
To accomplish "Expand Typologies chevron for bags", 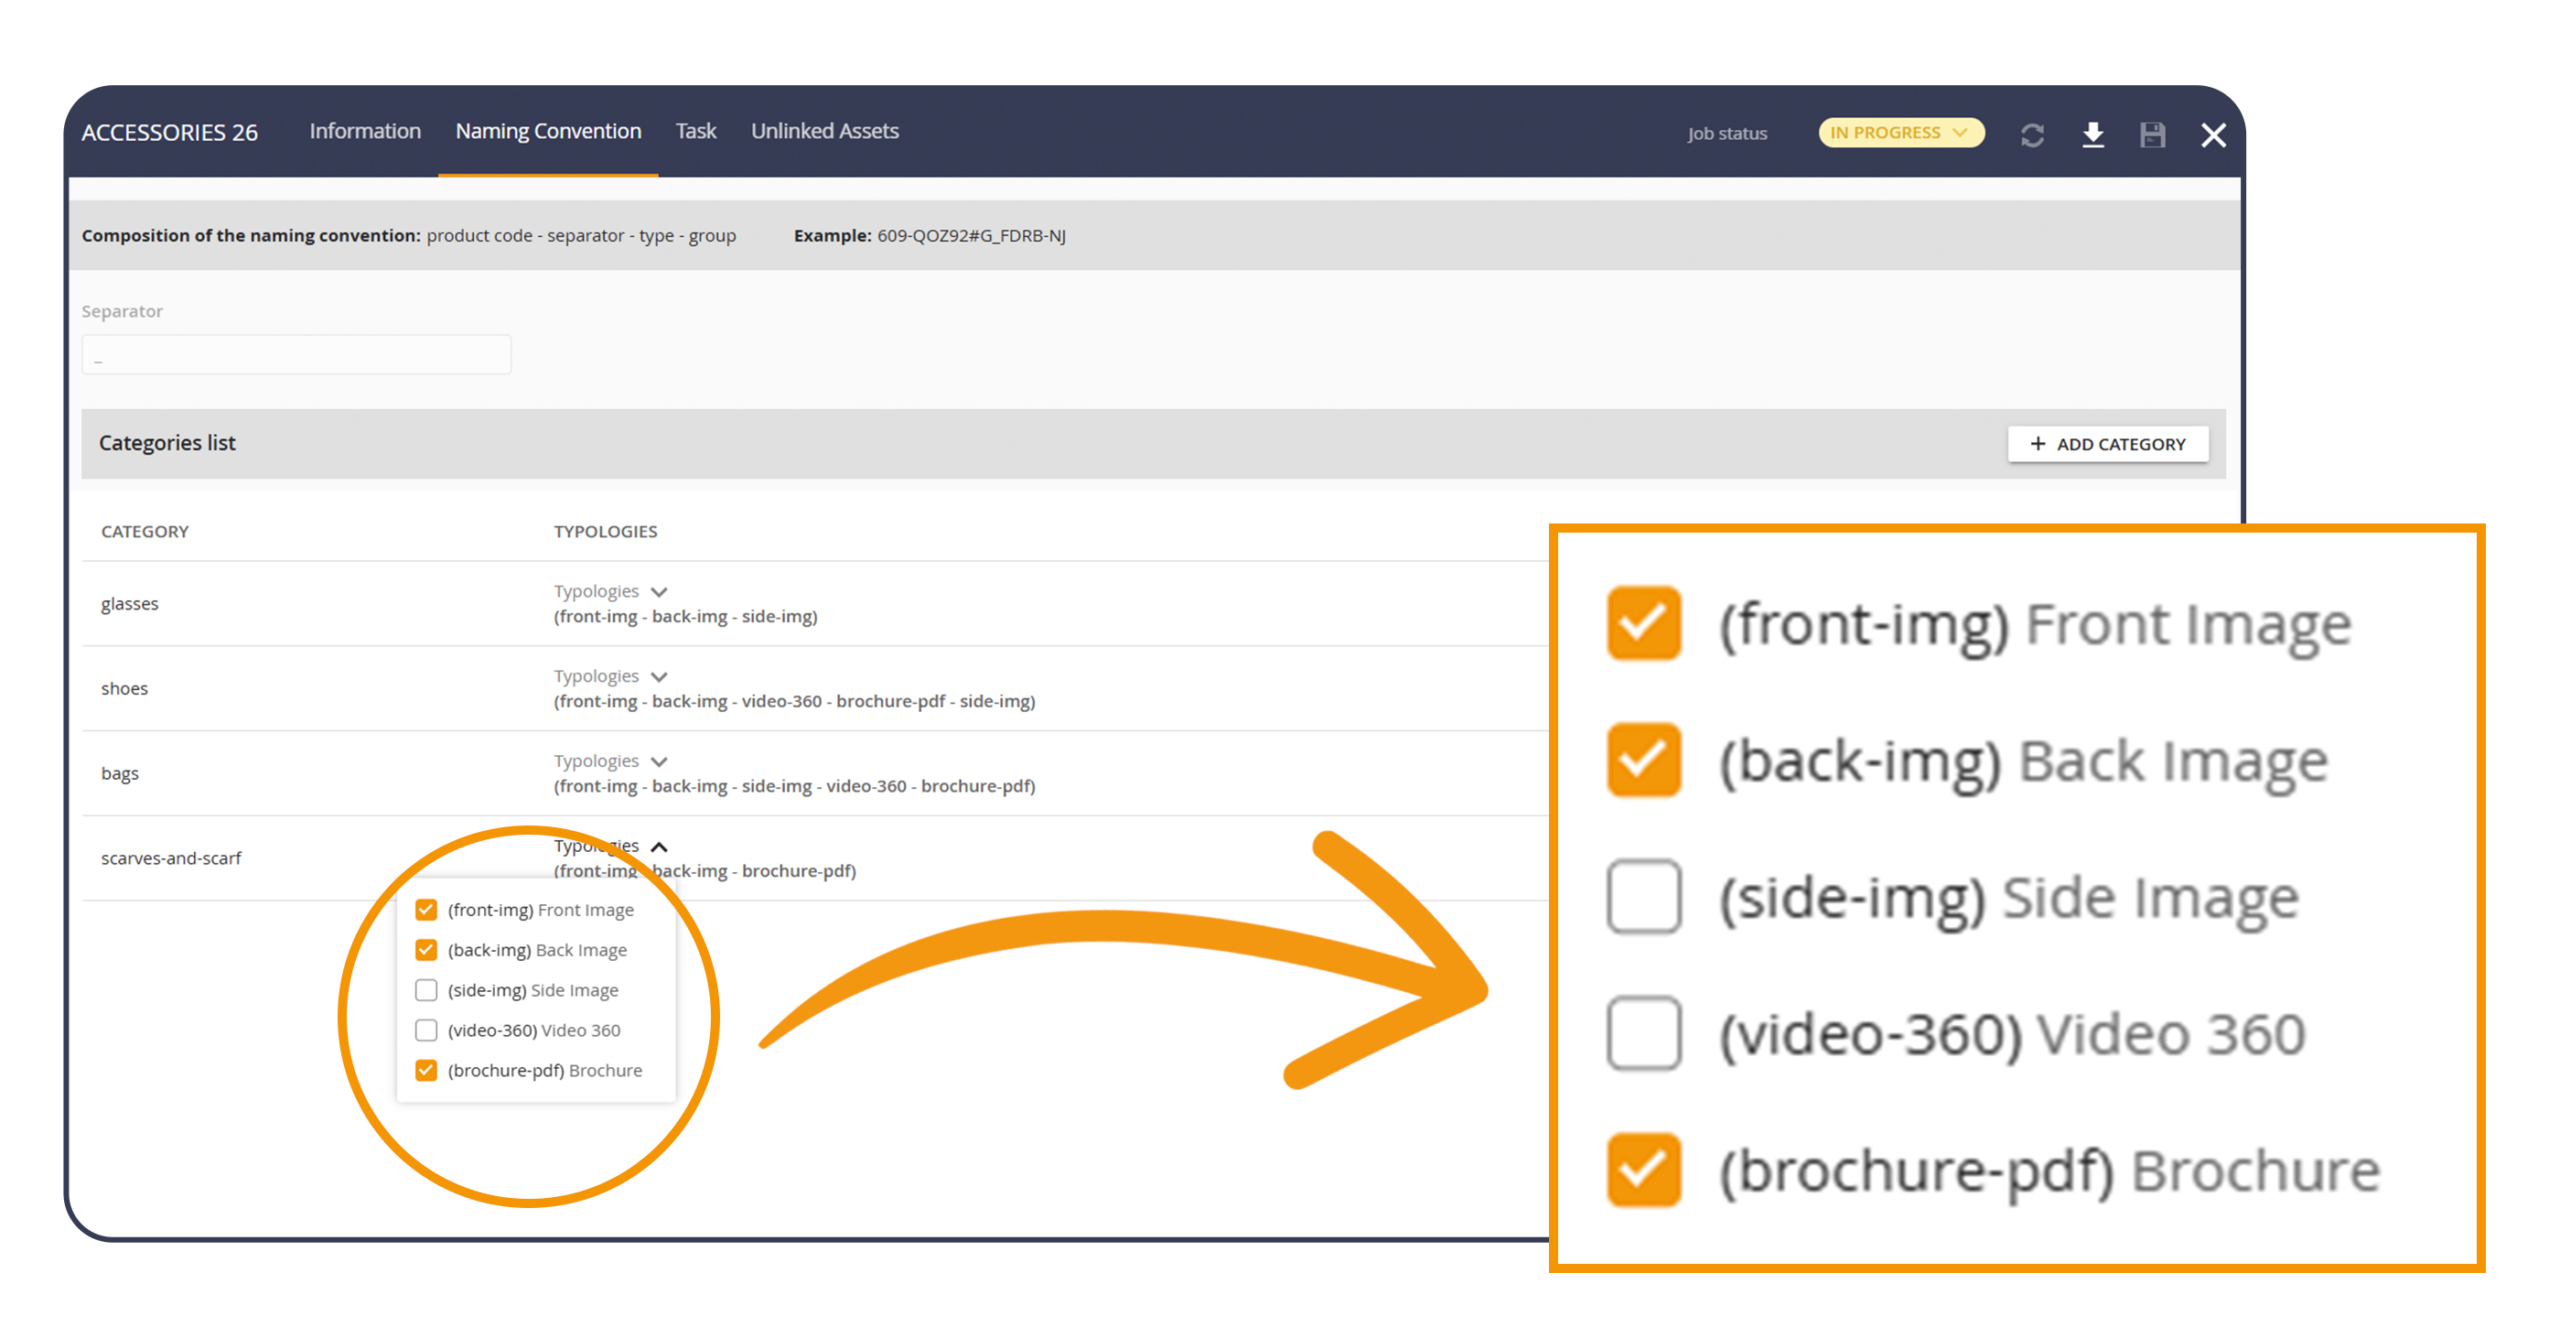I will (659, 762).
